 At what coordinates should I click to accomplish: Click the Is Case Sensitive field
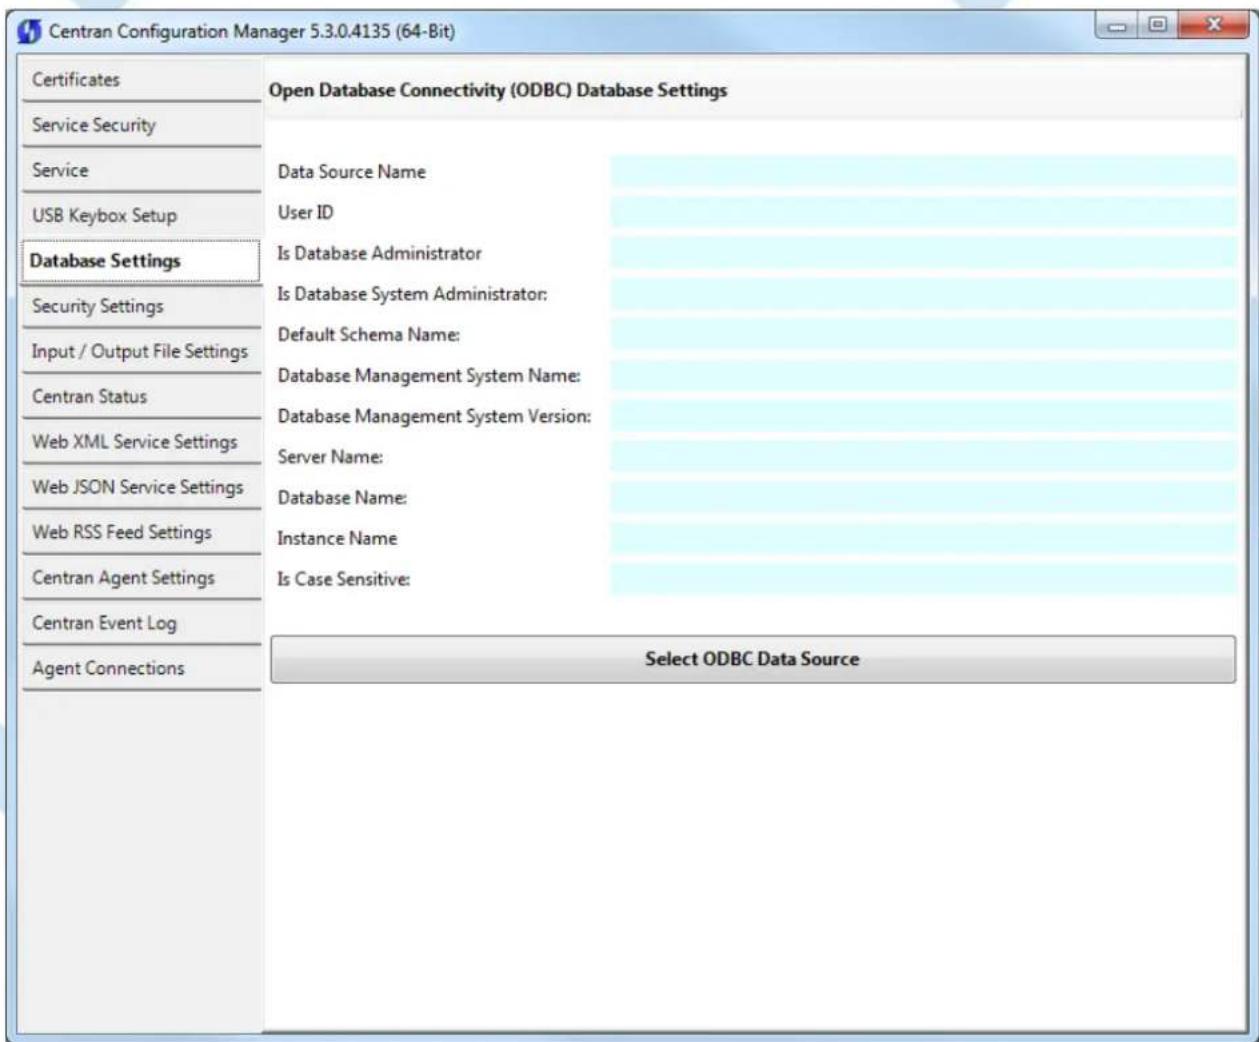pos(923,579)
